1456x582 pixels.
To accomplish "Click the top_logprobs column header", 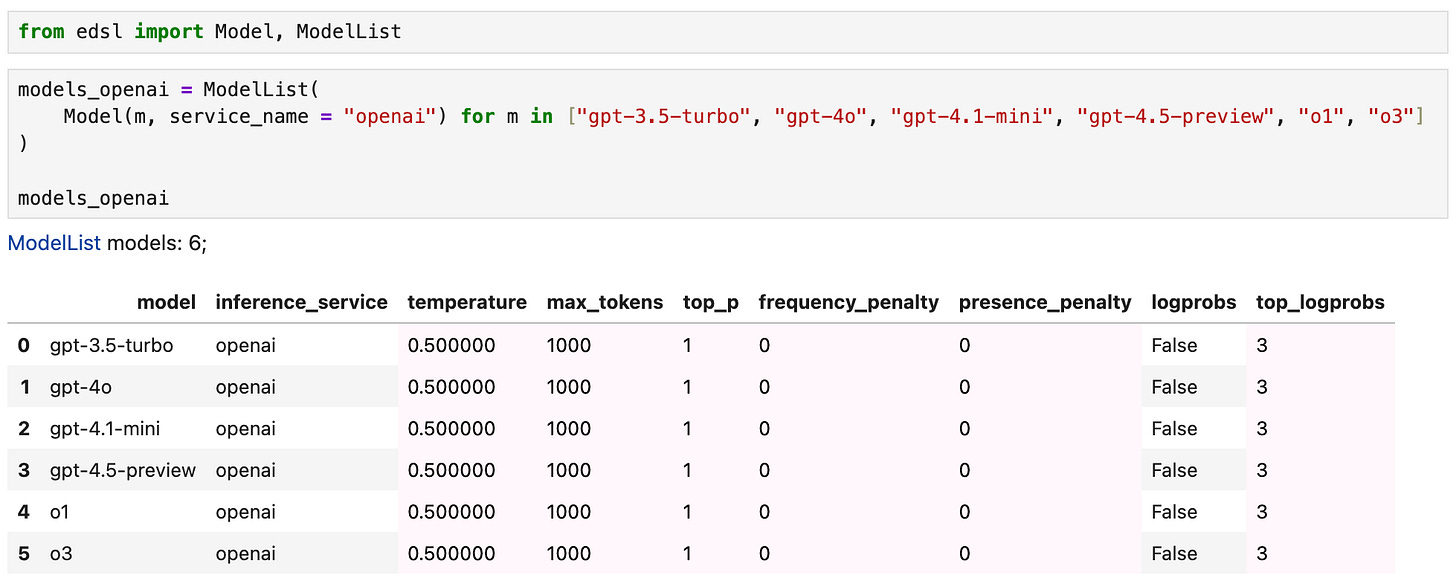I will click(x=1320, y=302).
